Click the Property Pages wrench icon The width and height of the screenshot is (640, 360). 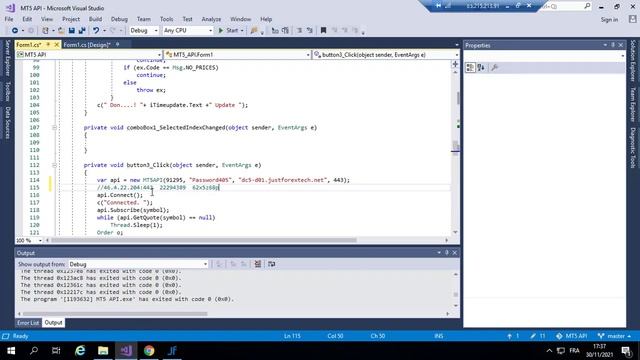coord(494,68)
